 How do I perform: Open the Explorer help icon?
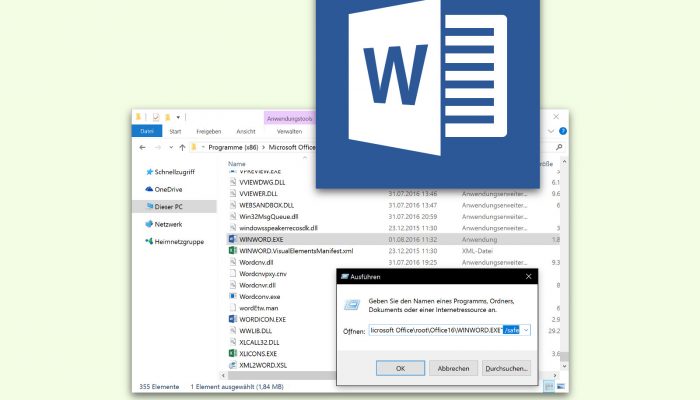(x=563, y=131)
